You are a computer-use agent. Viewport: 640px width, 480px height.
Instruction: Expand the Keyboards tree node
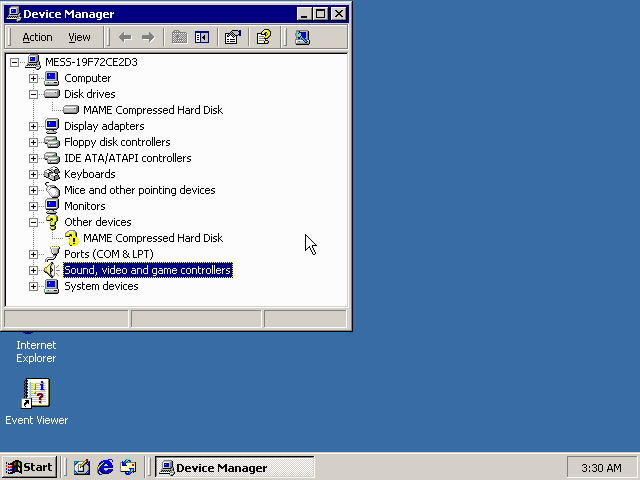33,174
